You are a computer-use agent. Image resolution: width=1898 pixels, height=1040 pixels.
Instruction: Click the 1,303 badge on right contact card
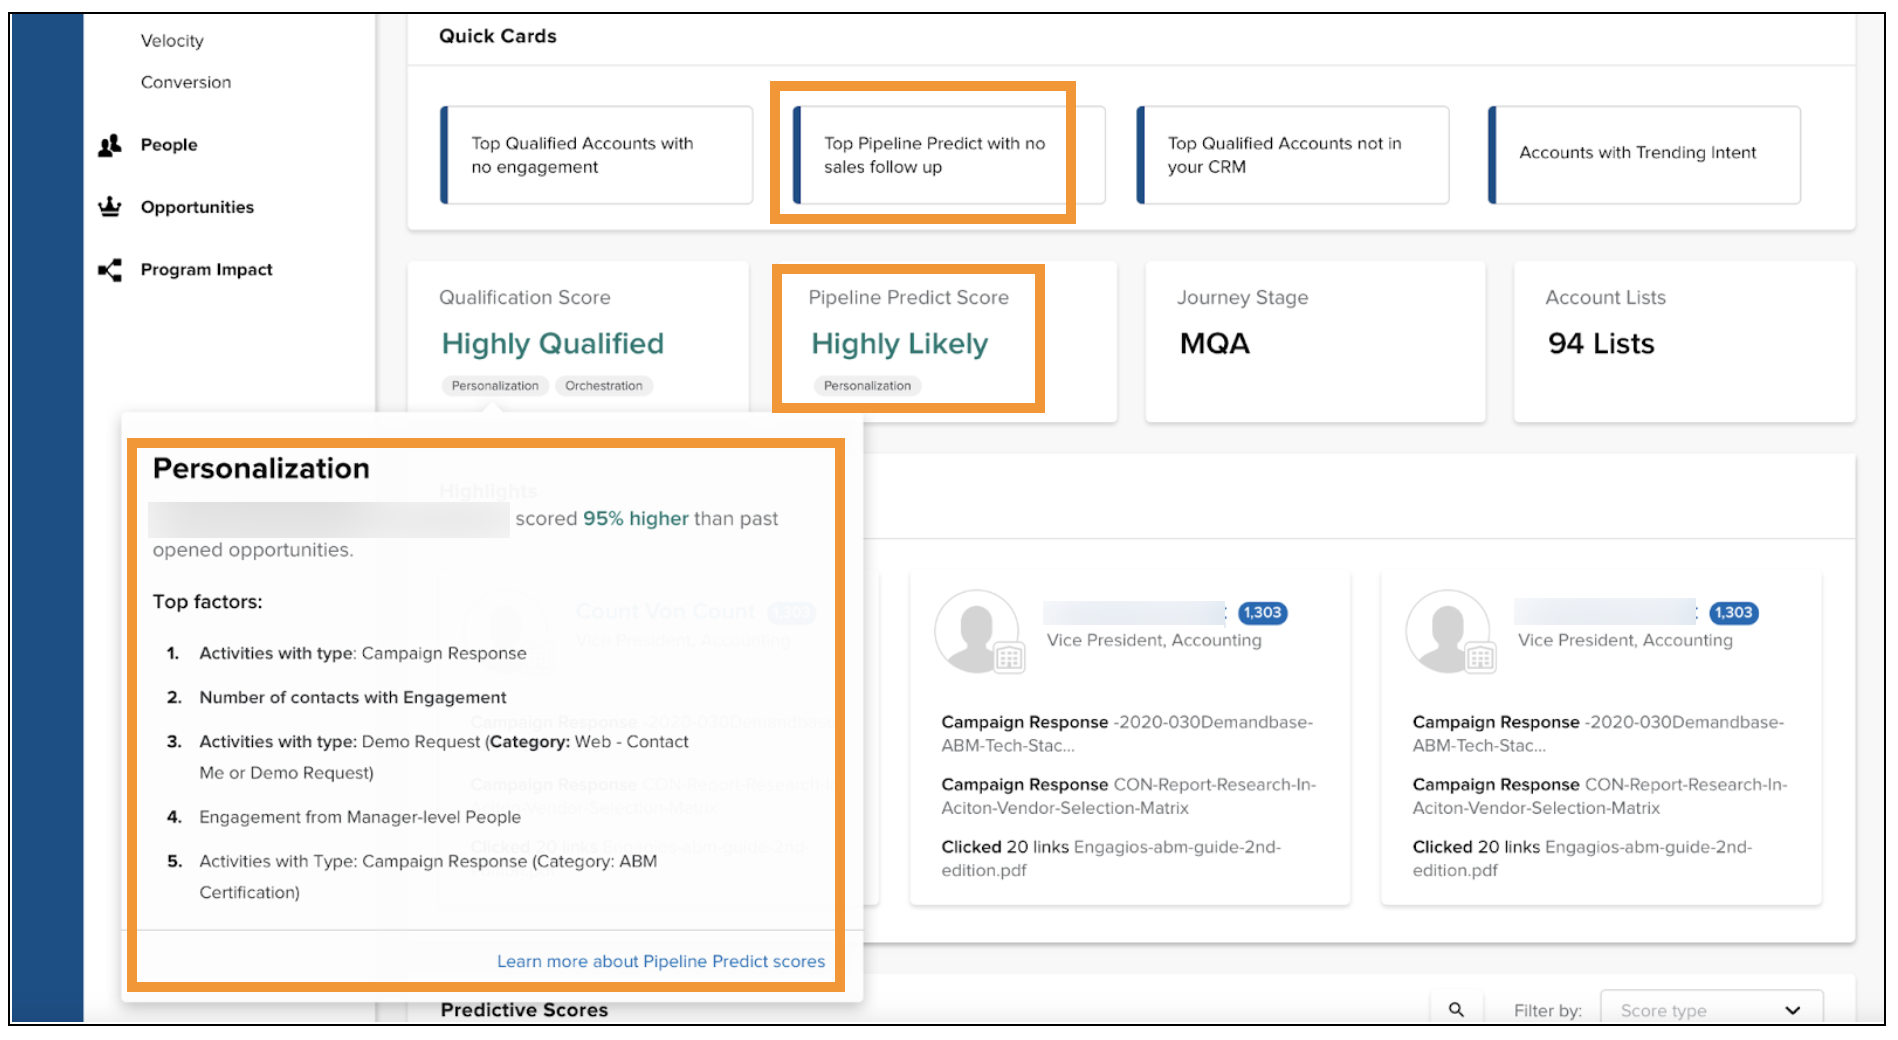pyautogui.click(x=1733, y=612)
